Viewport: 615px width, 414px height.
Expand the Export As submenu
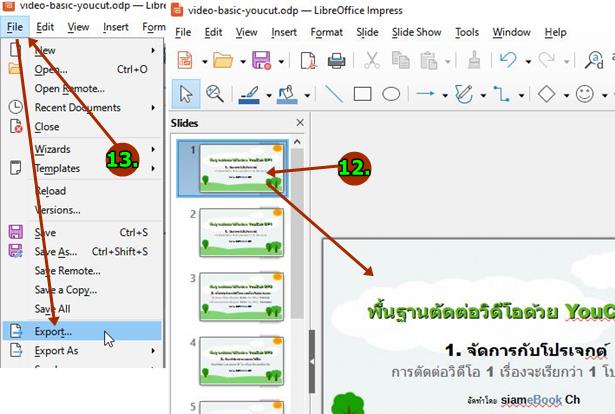tap(153, 350)
